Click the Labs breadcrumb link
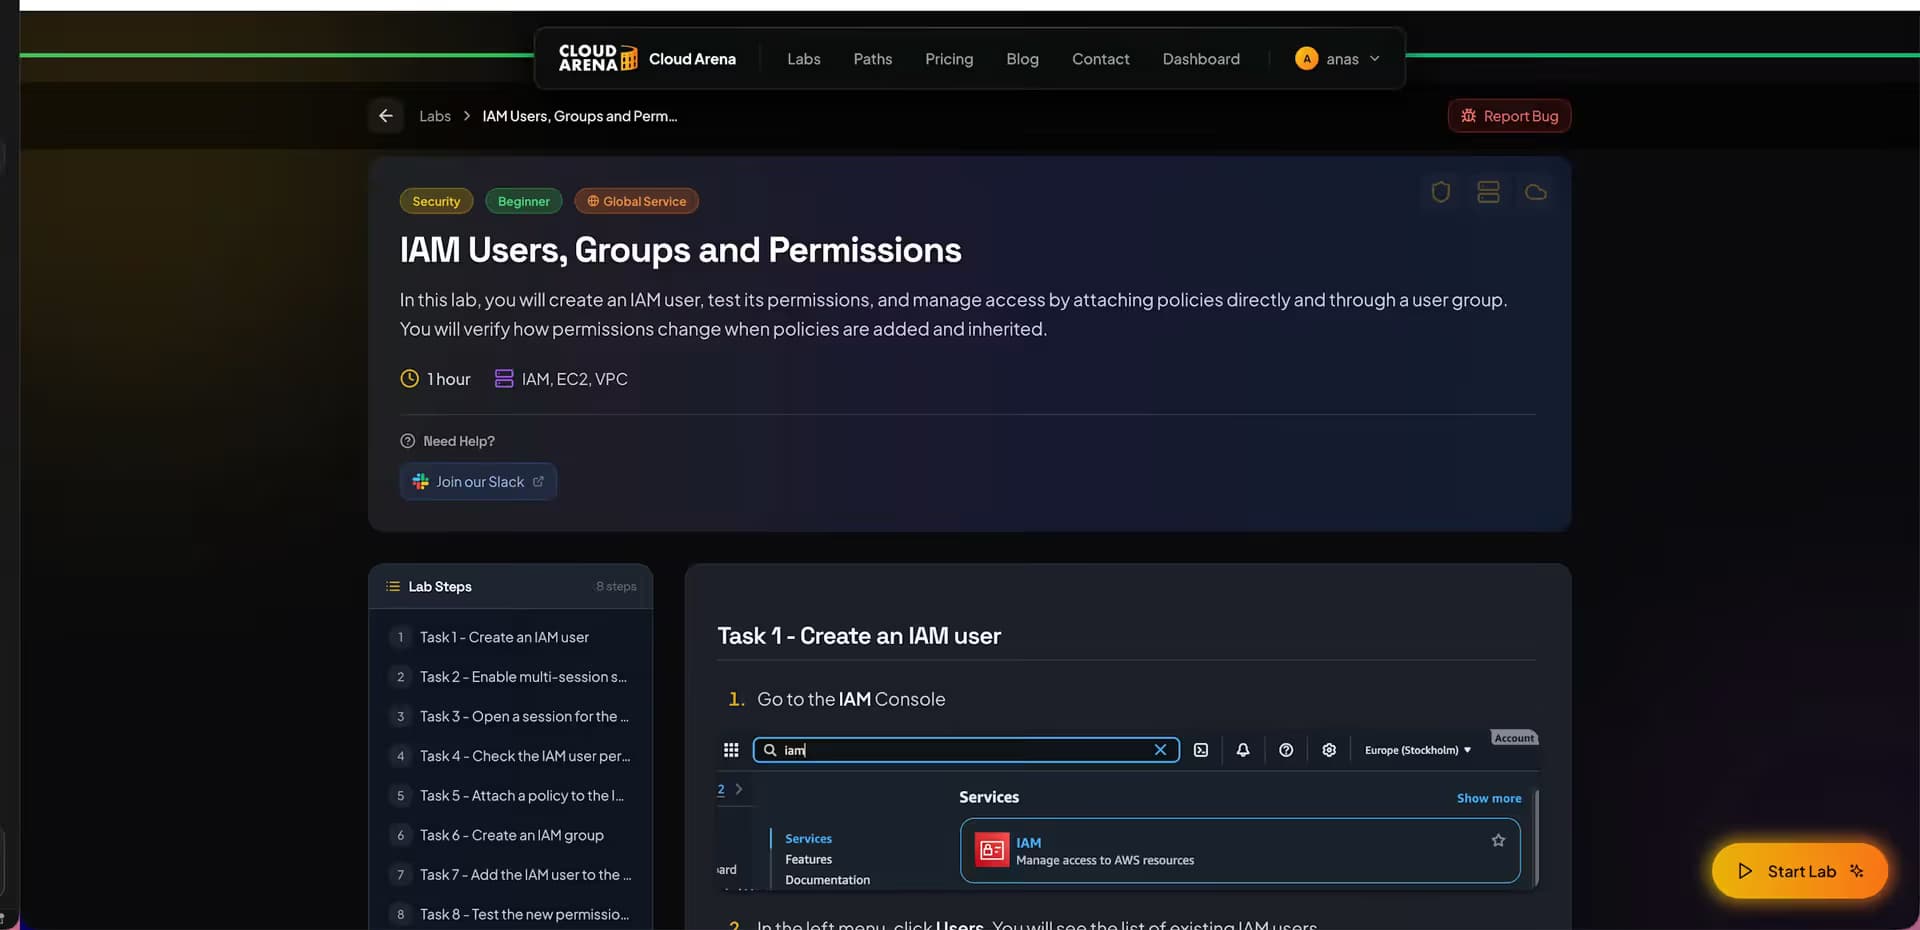 click(x=435, y=116)
